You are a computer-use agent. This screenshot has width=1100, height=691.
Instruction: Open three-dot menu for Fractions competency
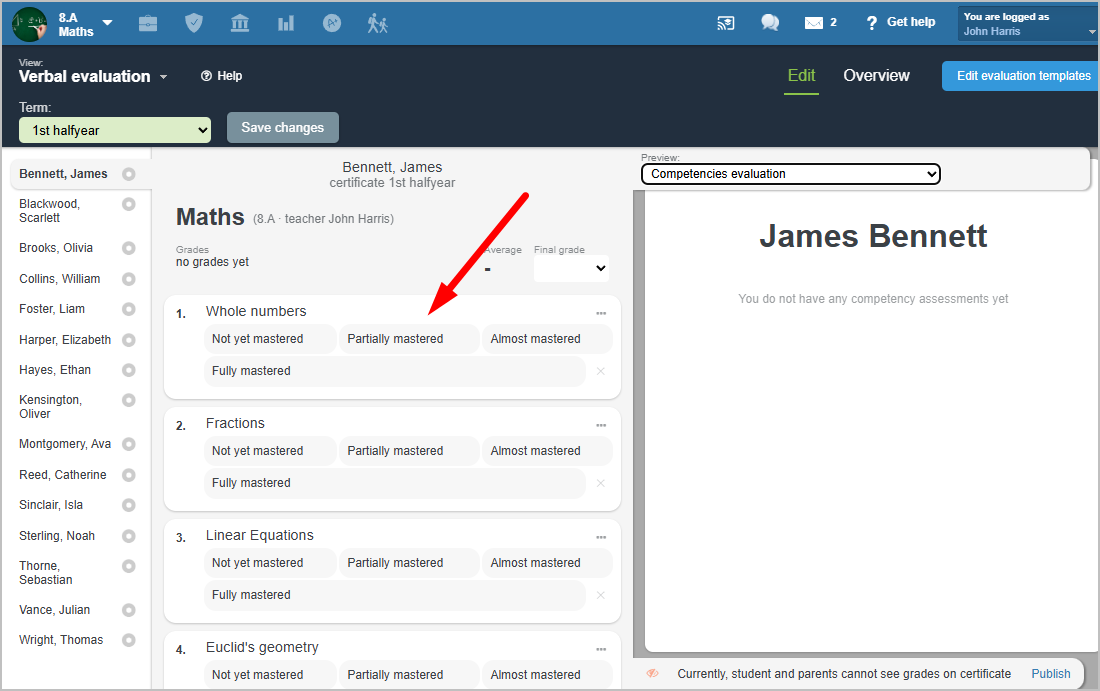(601, 425)
